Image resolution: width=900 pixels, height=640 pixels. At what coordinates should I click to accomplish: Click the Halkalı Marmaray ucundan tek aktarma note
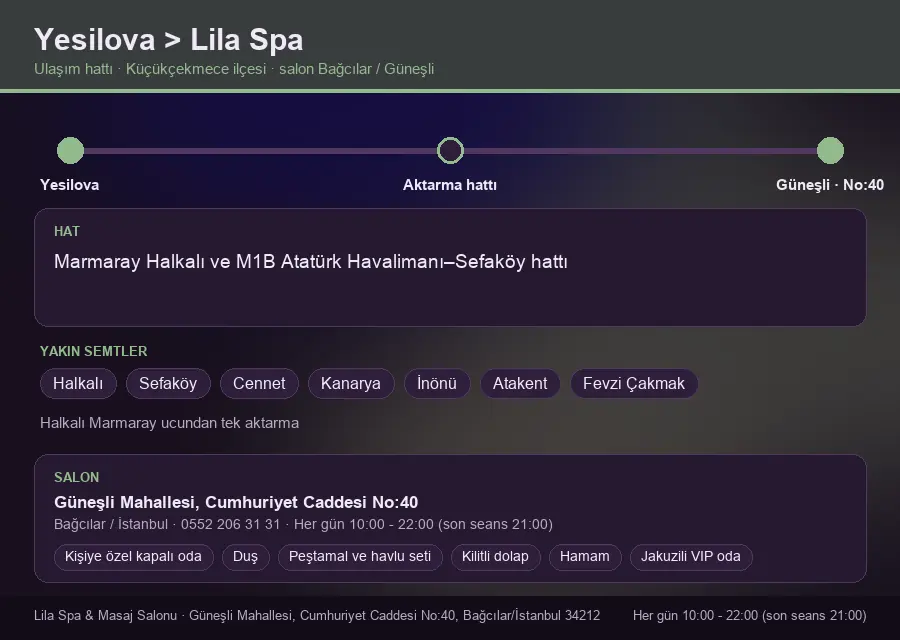169,423
